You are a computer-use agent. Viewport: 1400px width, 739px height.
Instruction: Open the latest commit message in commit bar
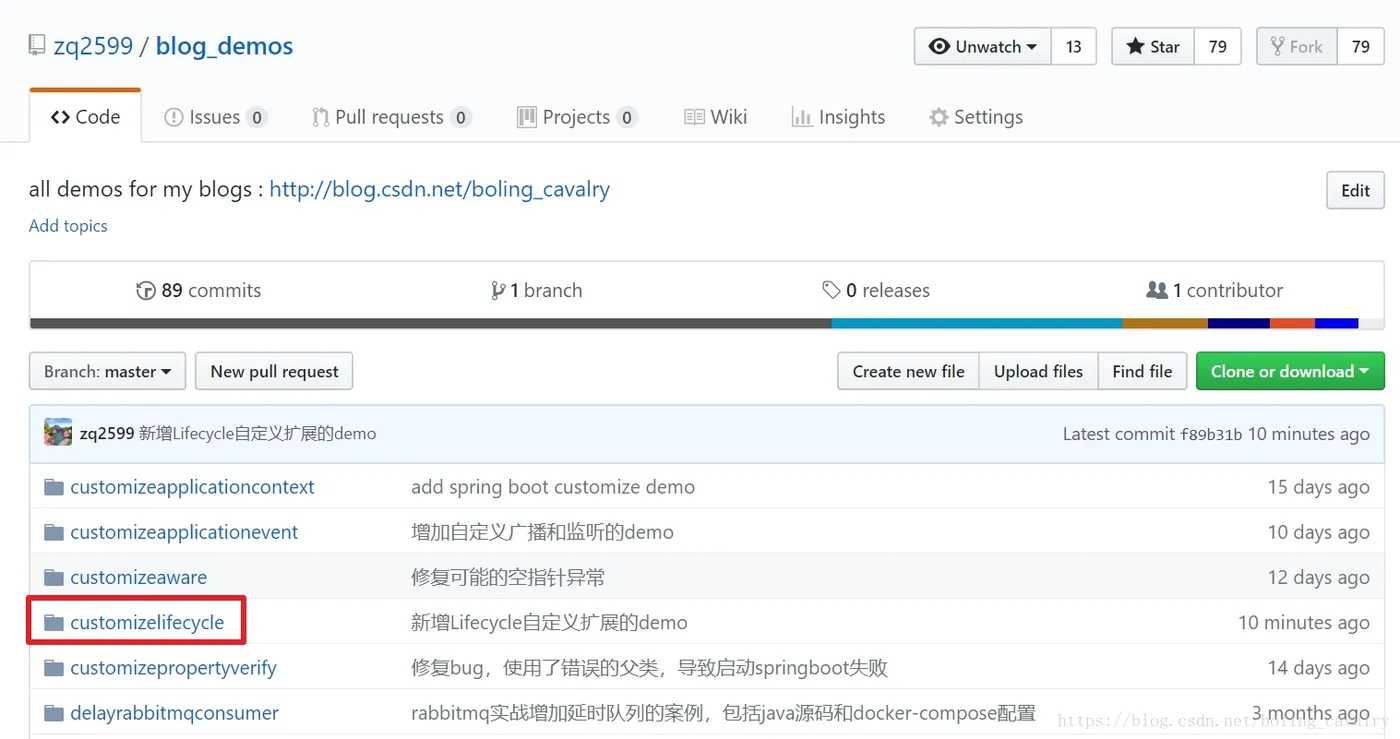tap(258, 433)
